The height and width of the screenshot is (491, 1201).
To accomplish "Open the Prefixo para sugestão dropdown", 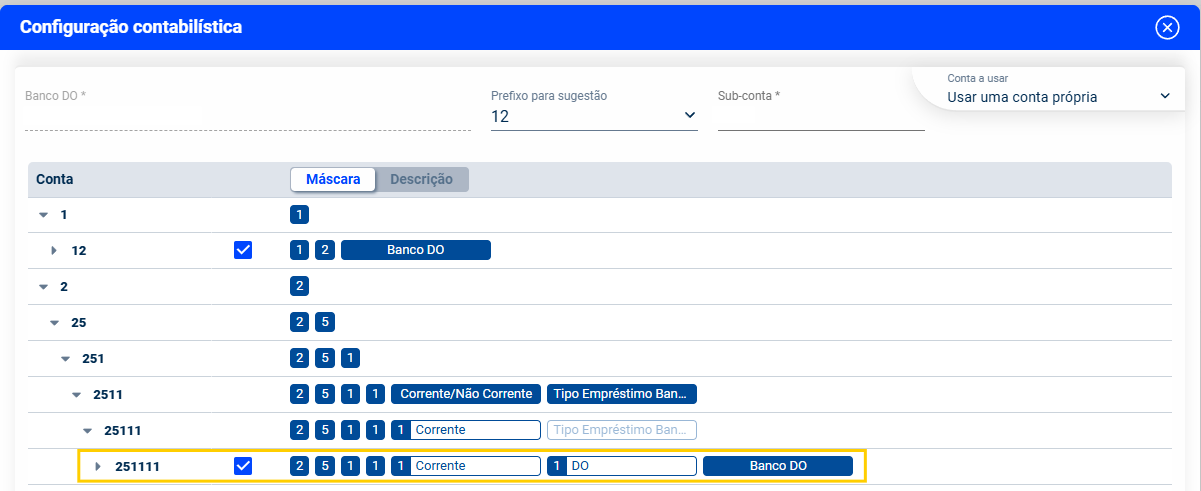I will tap(593, 116).
